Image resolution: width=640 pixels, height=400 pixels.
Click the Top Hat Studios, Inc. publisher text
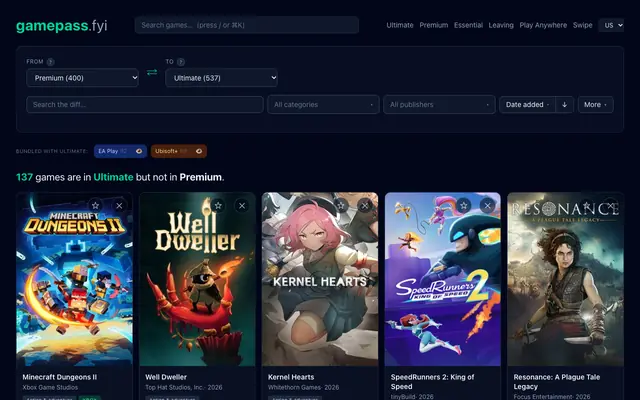176,387
